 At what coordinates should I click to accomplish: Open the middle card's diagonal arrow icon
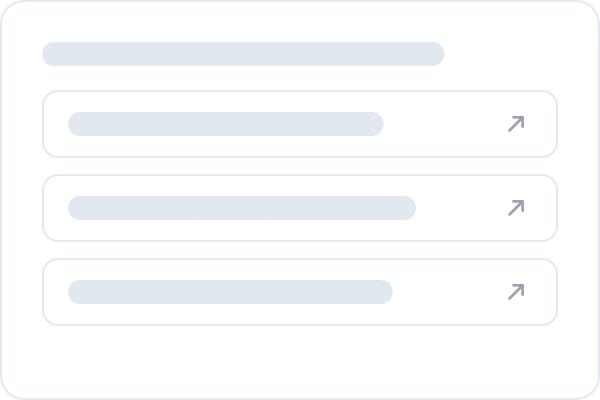point(516,208)
